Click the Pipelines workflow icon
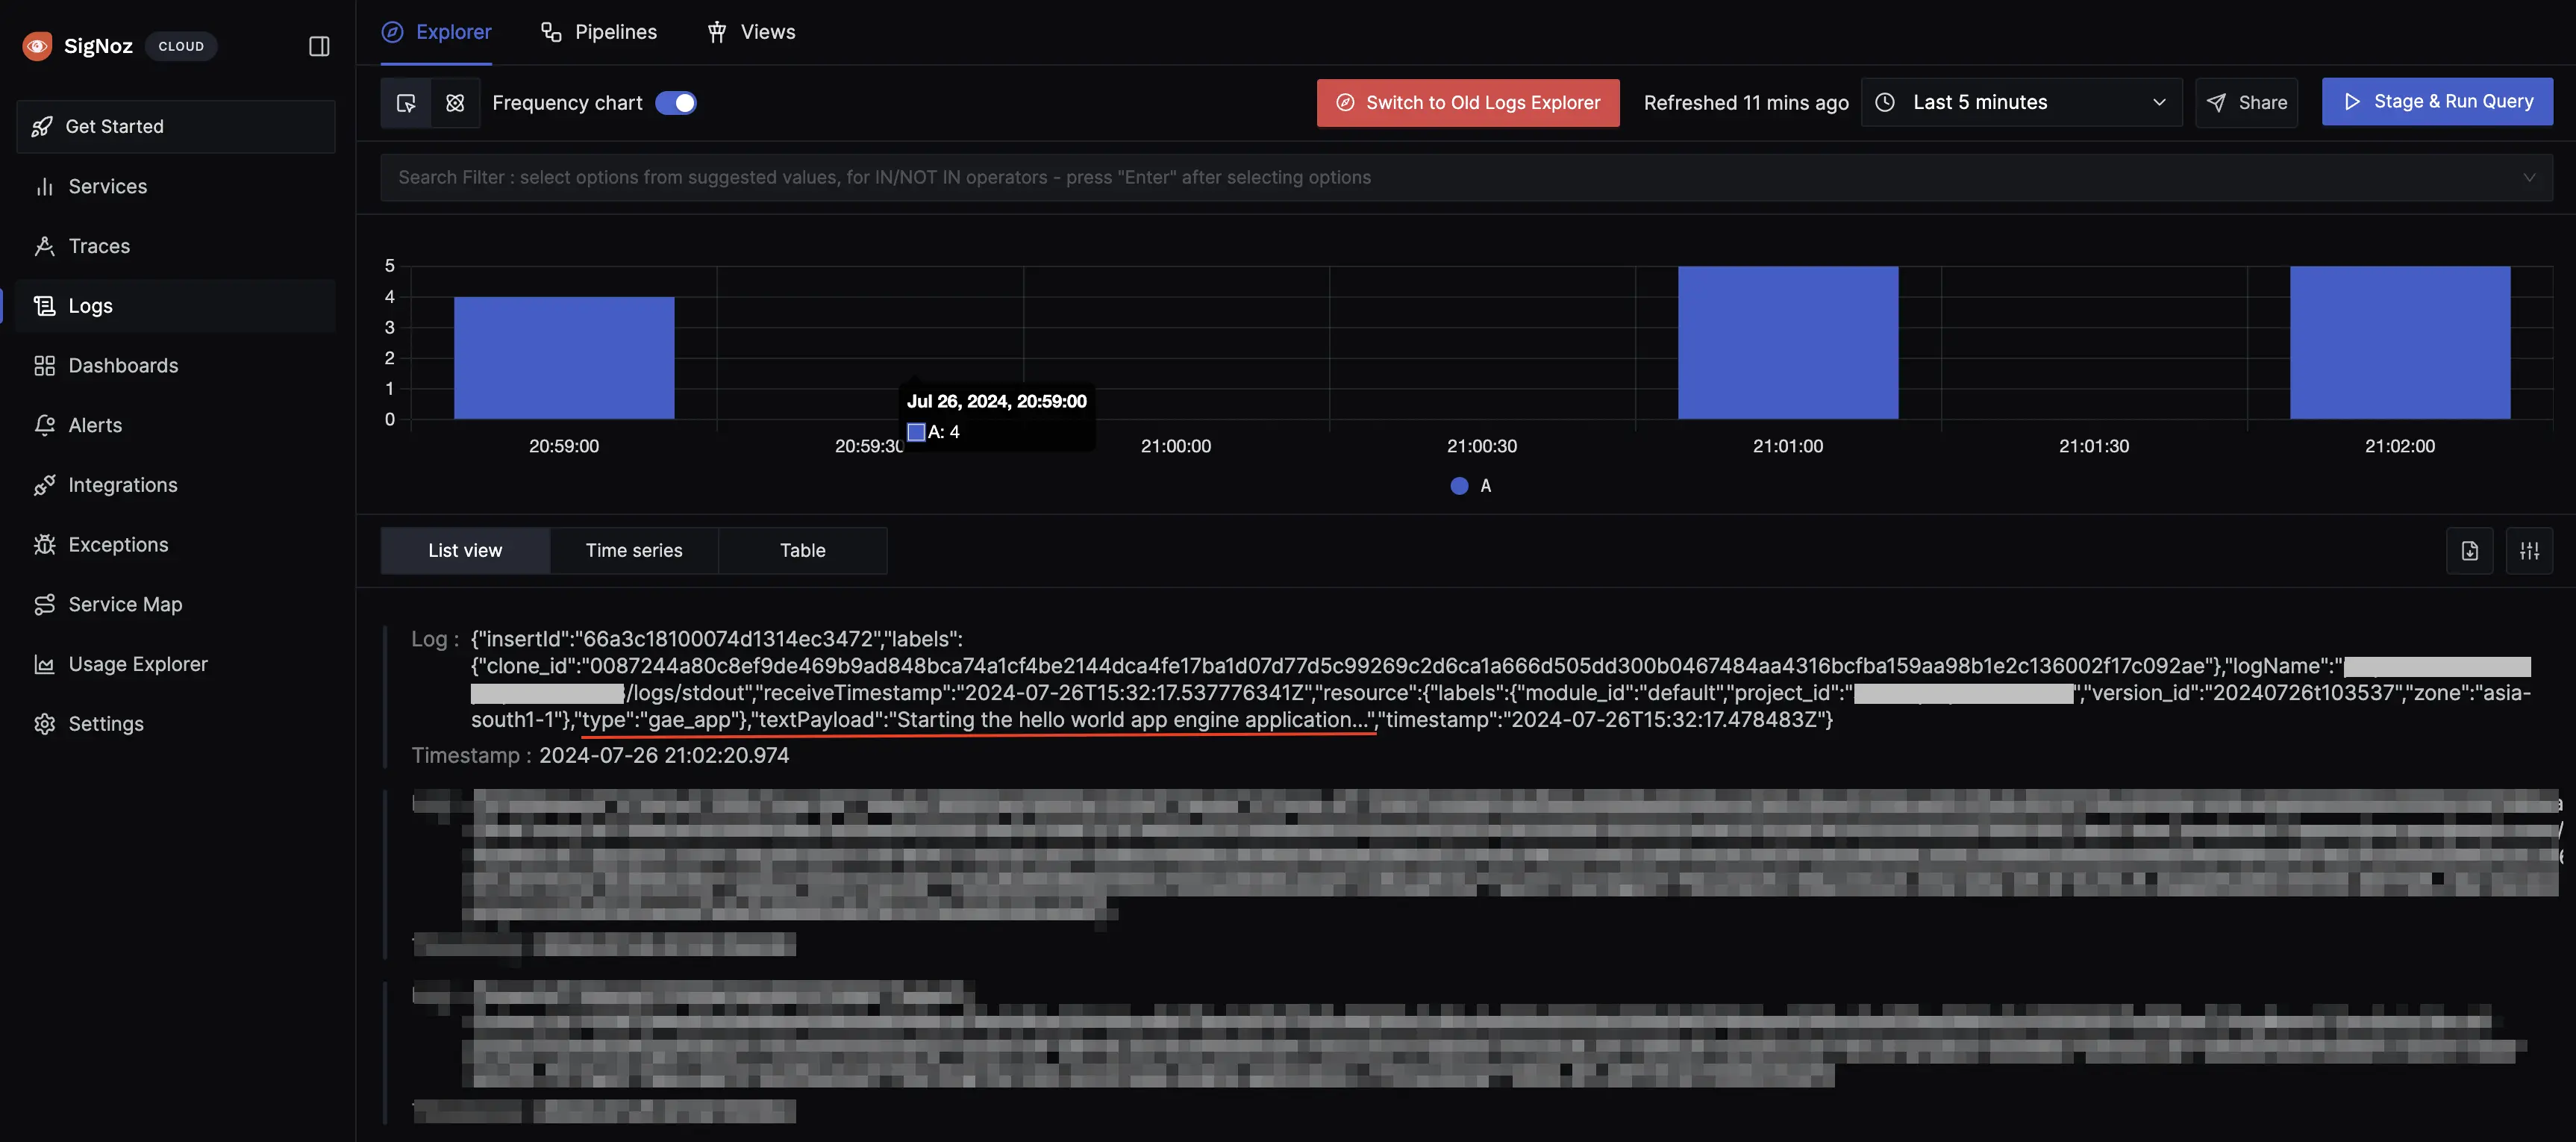The height and width of the screenshot is (1142, 2576). pyautogui.click(x=551, y=32)
